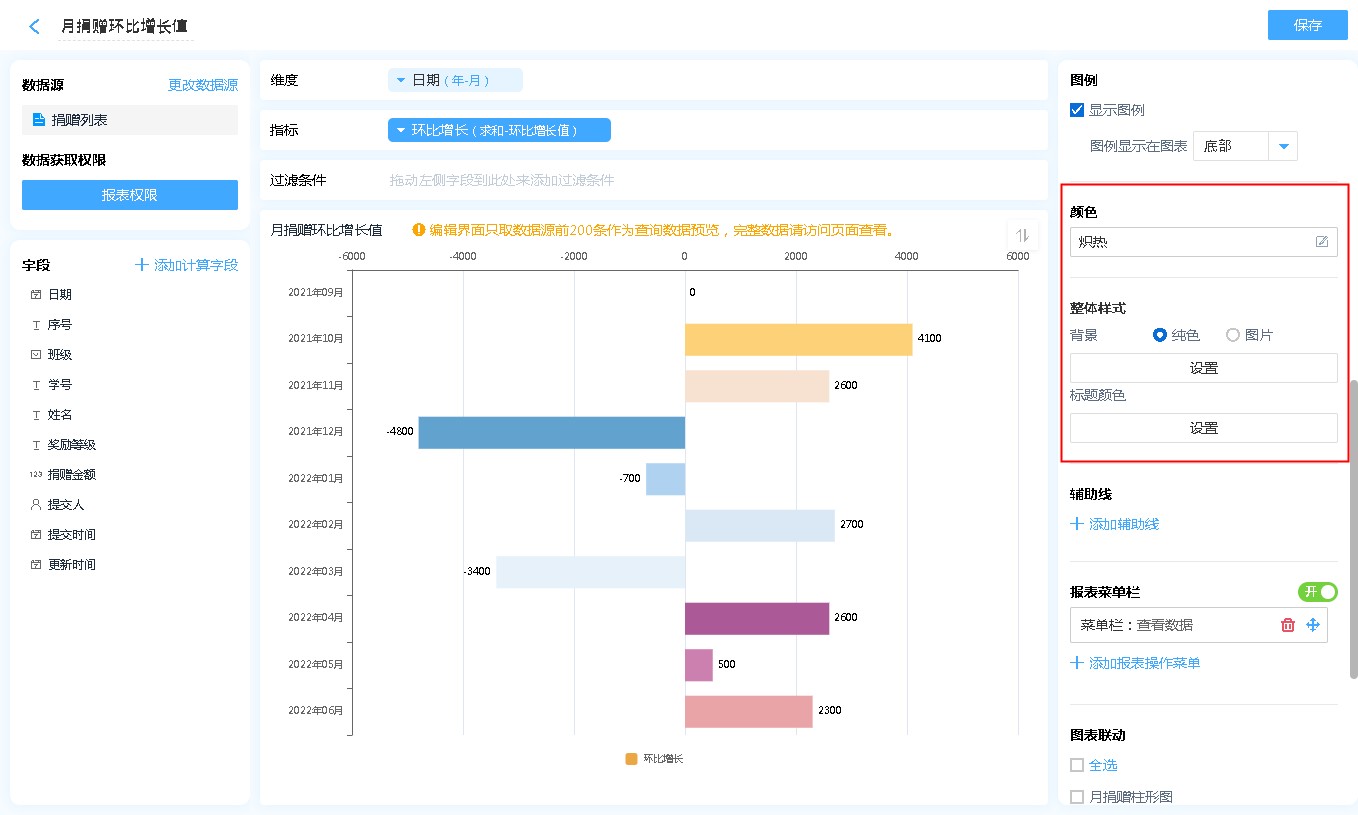
Task: Turn off the 报表菜单栏 switch
Action: [x=1317, y=592]
